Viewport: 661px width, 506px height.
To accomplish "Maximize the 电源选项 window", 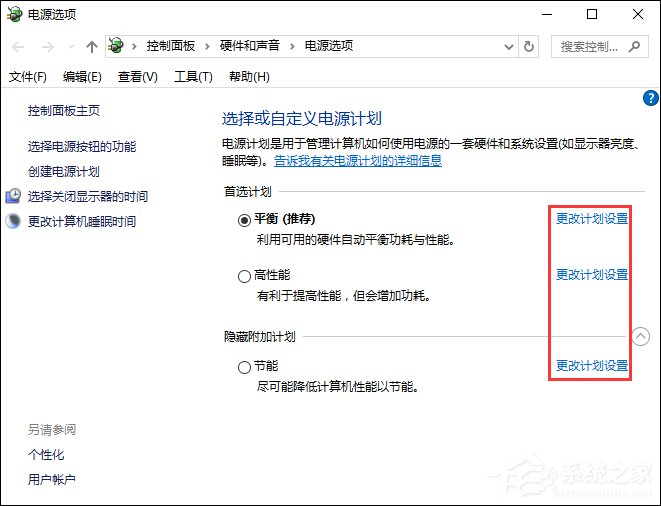I will 592,14.
